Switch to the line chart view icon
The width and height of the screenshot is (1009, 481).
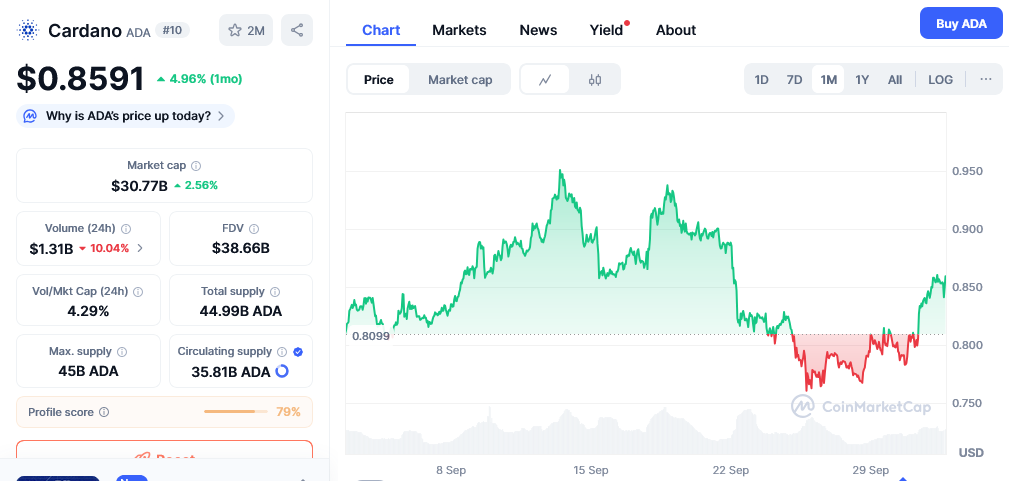[545, 80]
